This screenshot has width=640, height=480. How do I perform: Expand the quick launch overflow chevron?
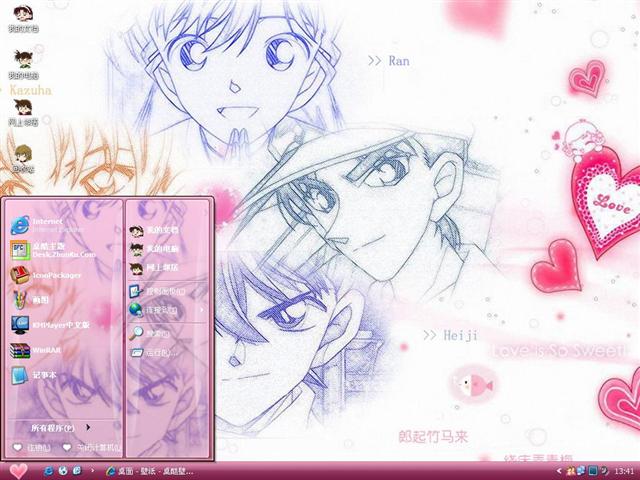point(92,471)
